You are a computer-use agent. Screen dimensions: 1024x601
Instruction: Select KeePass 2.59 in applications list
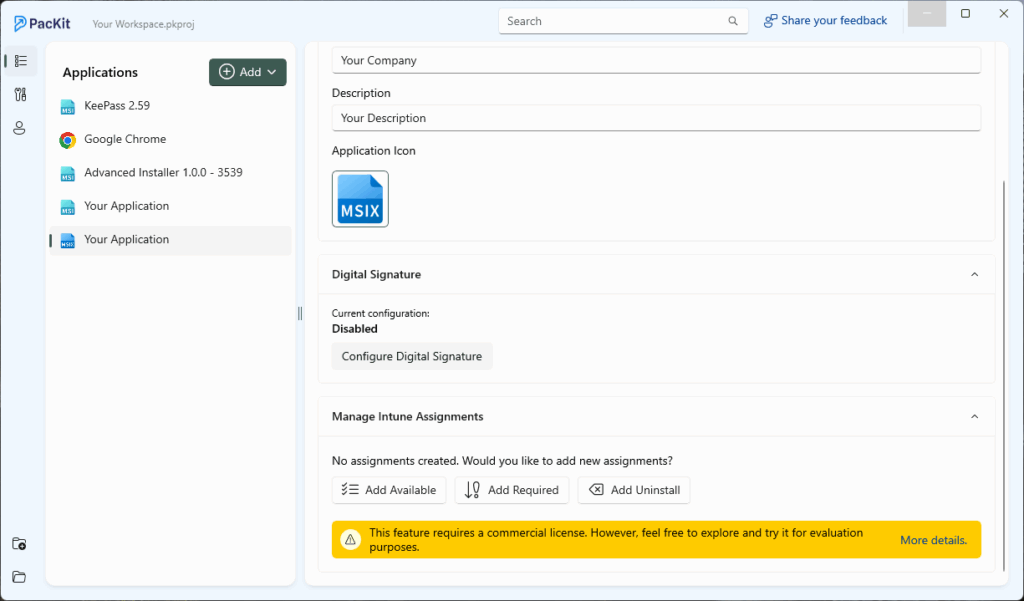point(117,106)
